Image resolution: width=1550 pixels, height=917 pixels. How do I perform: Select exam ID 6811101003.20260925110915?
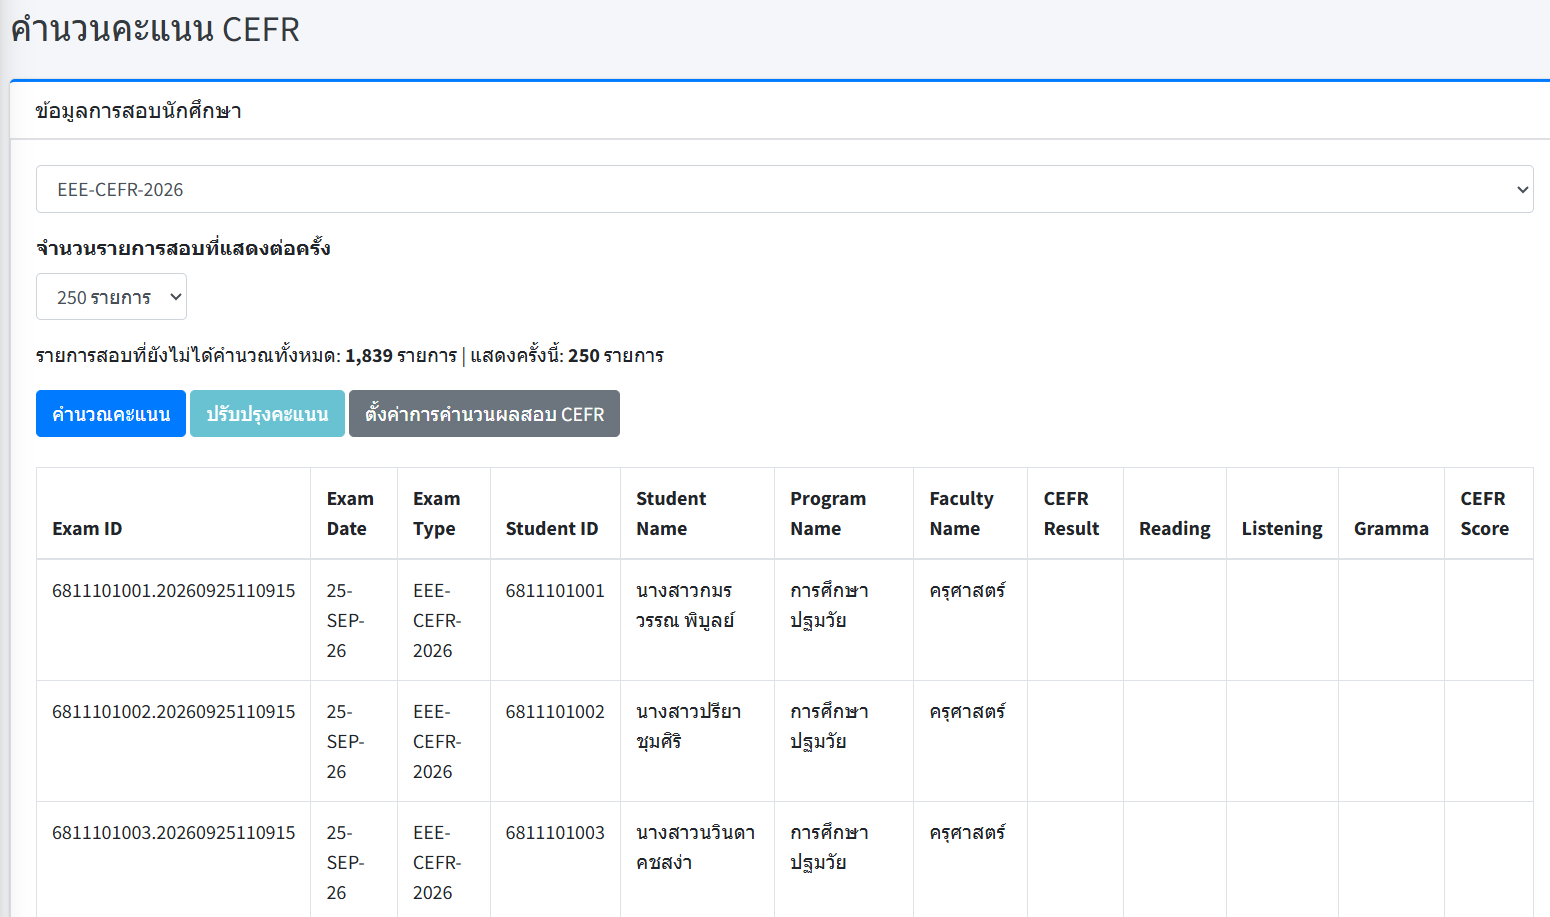click(x=174, y=833)
